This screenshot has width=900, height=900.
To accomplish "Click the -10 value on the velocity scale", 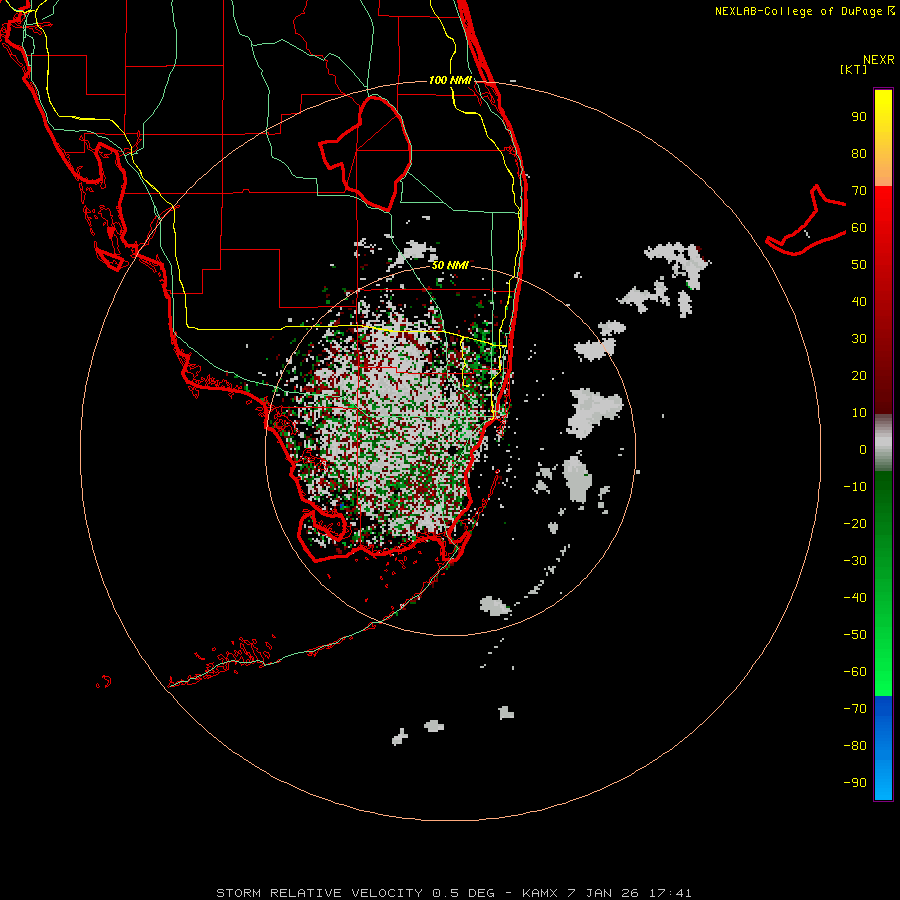I will pos(855,487).
